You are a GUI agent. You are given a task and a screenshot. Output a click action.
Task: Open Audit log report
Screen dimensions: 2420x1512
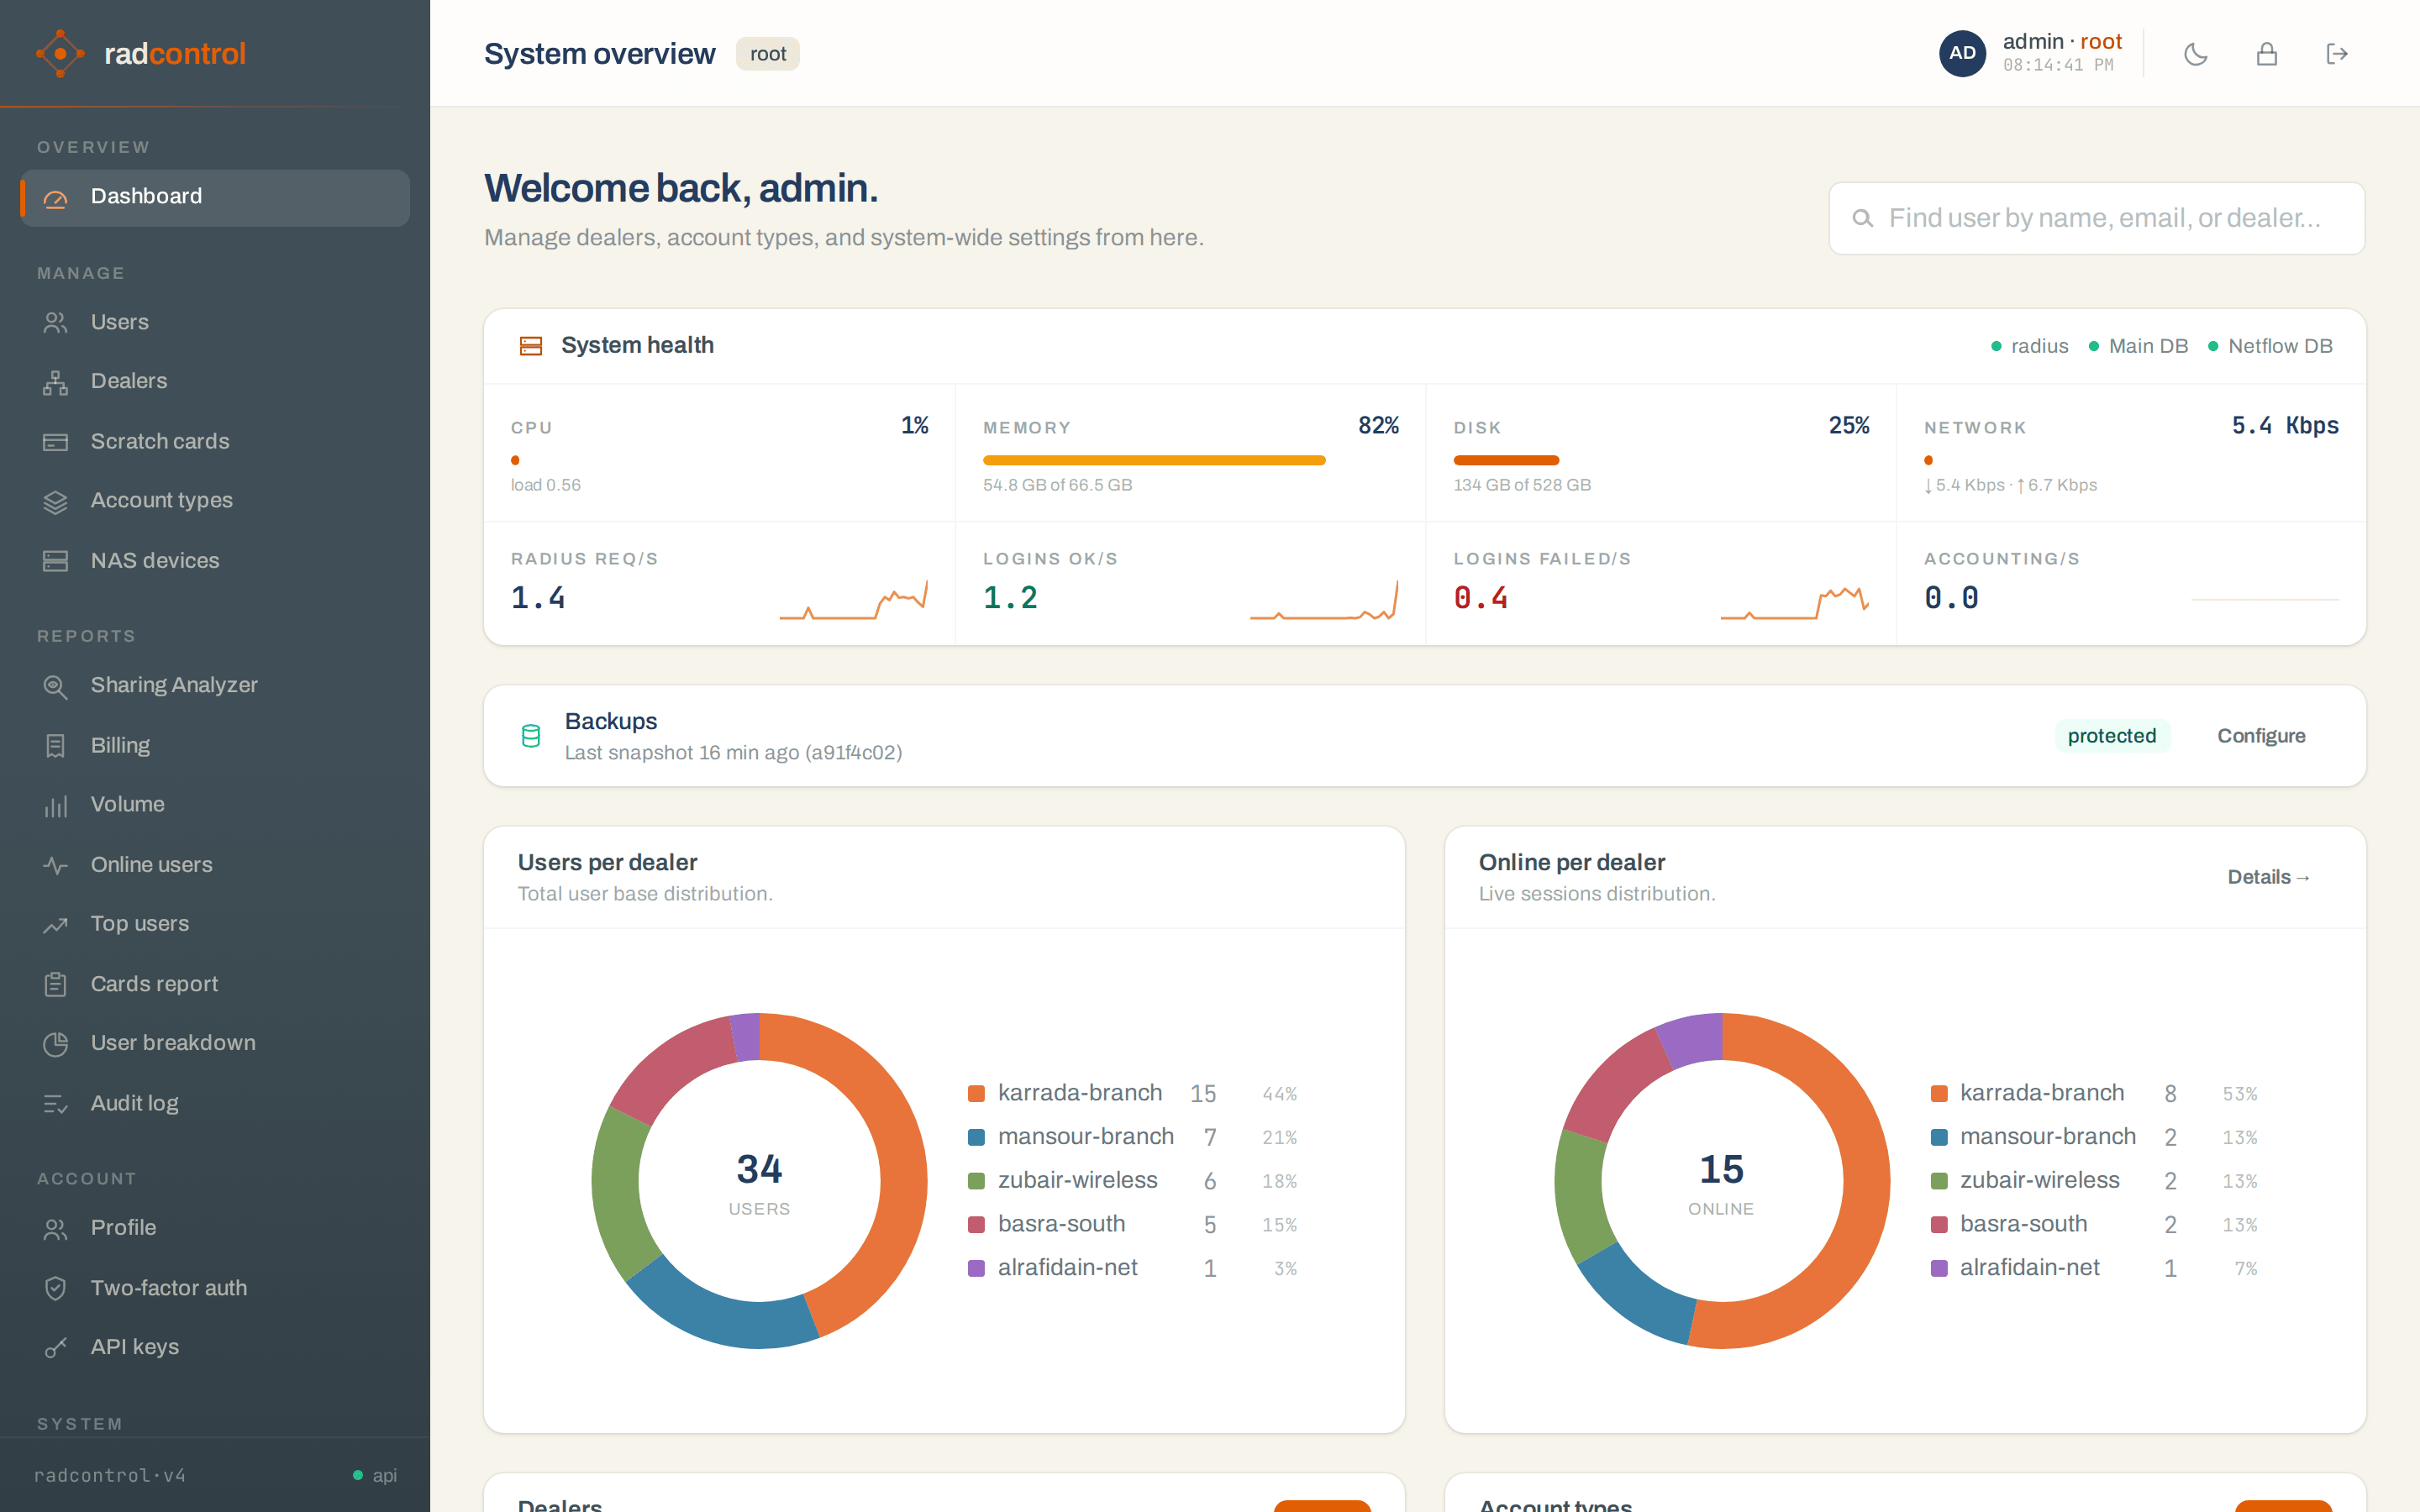[215, 1103]
